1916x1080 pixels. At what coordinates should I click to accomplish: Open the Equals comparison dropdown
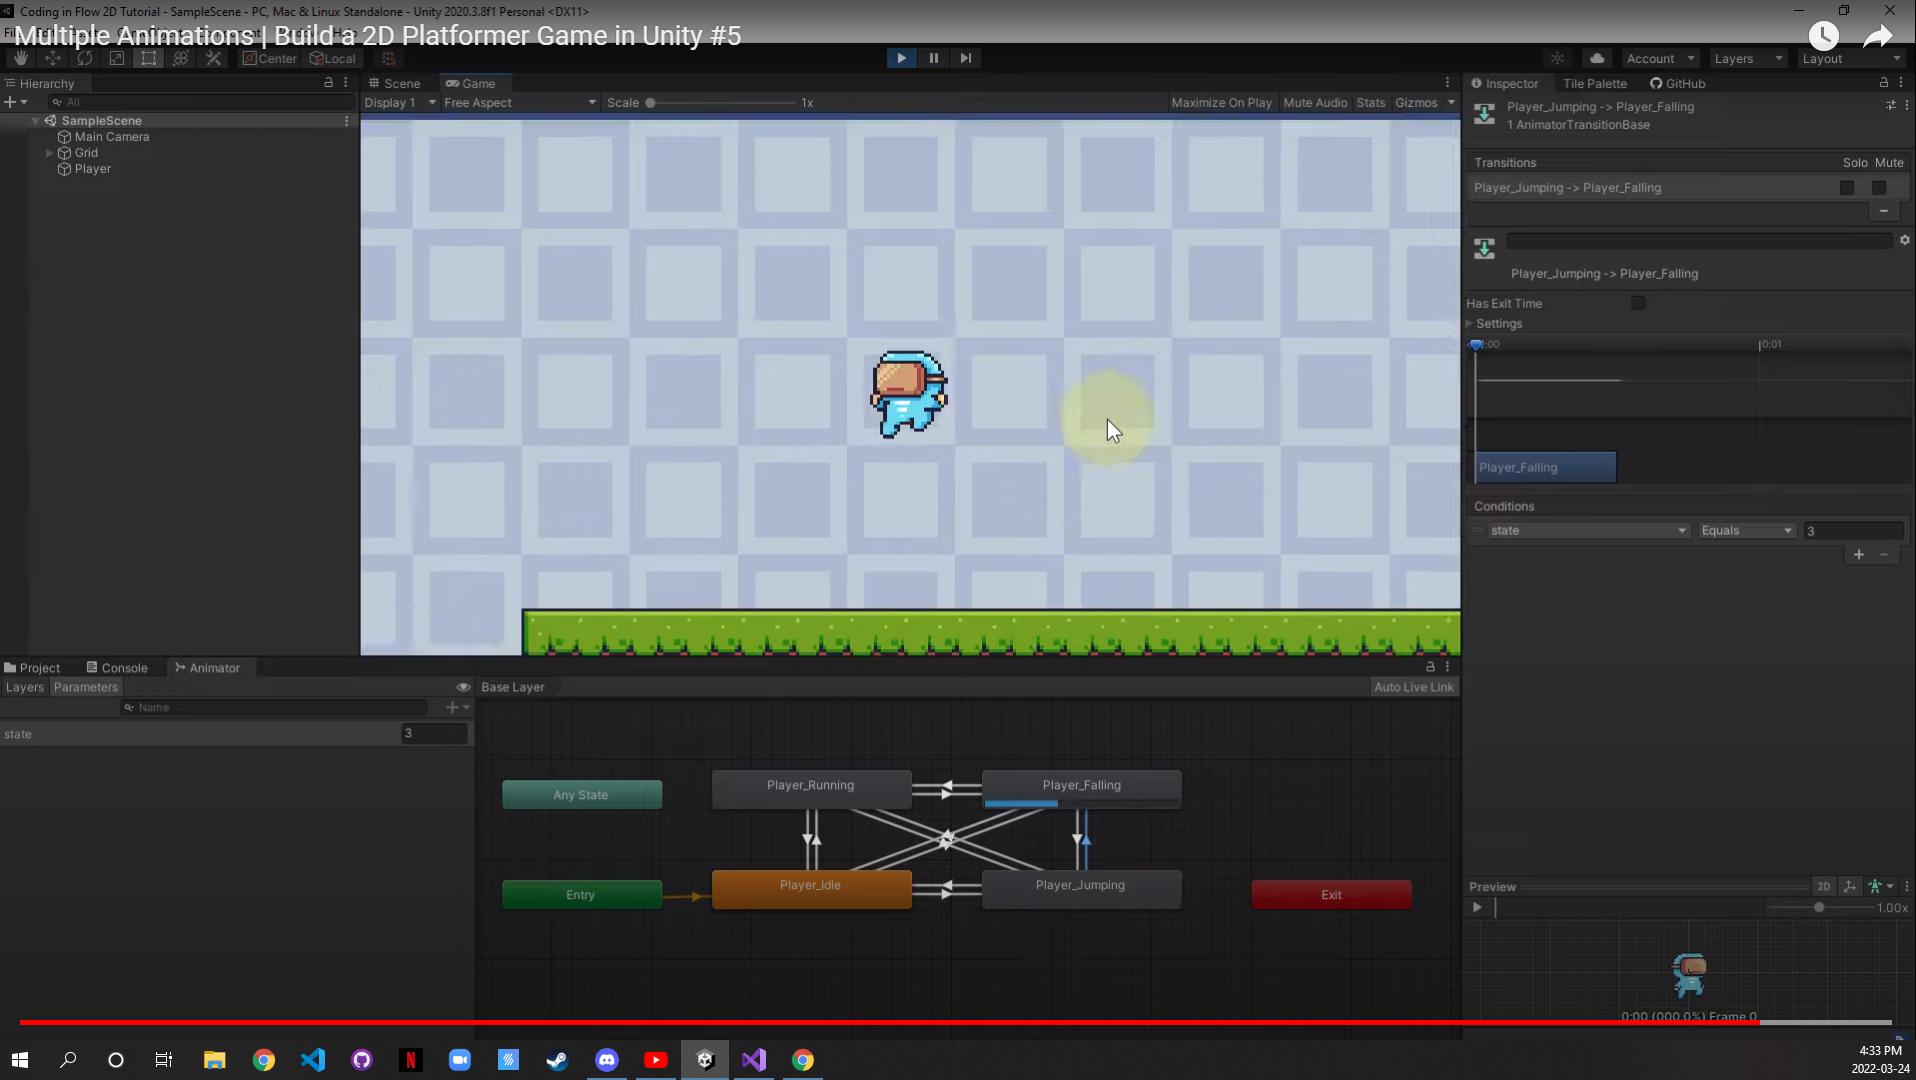coord(1746,531)
